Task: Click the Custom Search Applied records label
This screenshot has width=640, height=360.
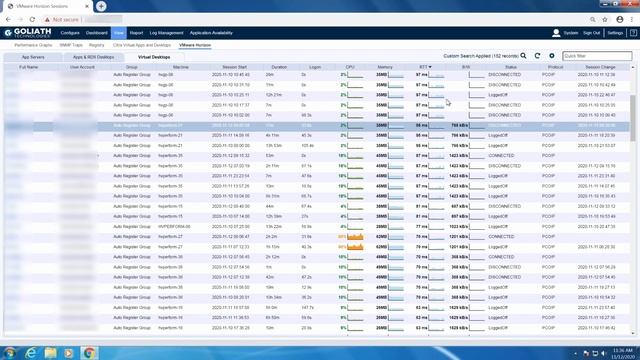Action: tap(481, 56)
